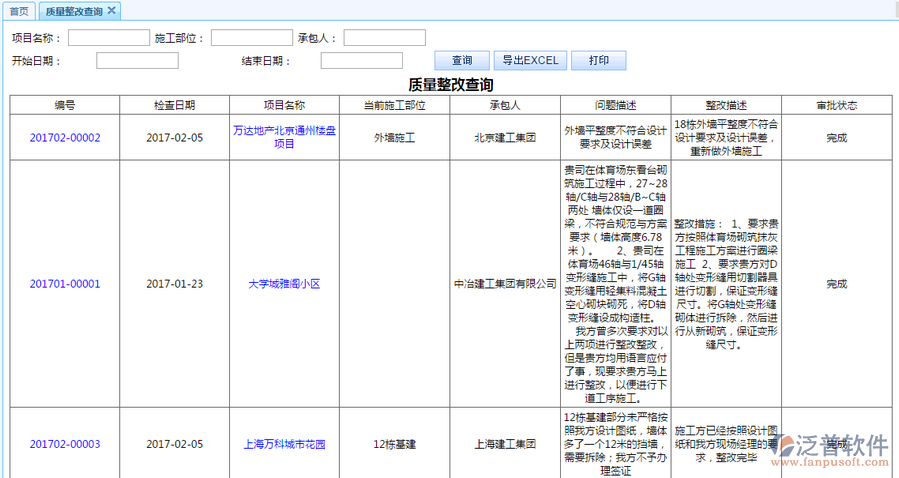This screenshot has width=899, height=478.
Task: Open record 201701-00001
Action: click(x=65, y=284)
